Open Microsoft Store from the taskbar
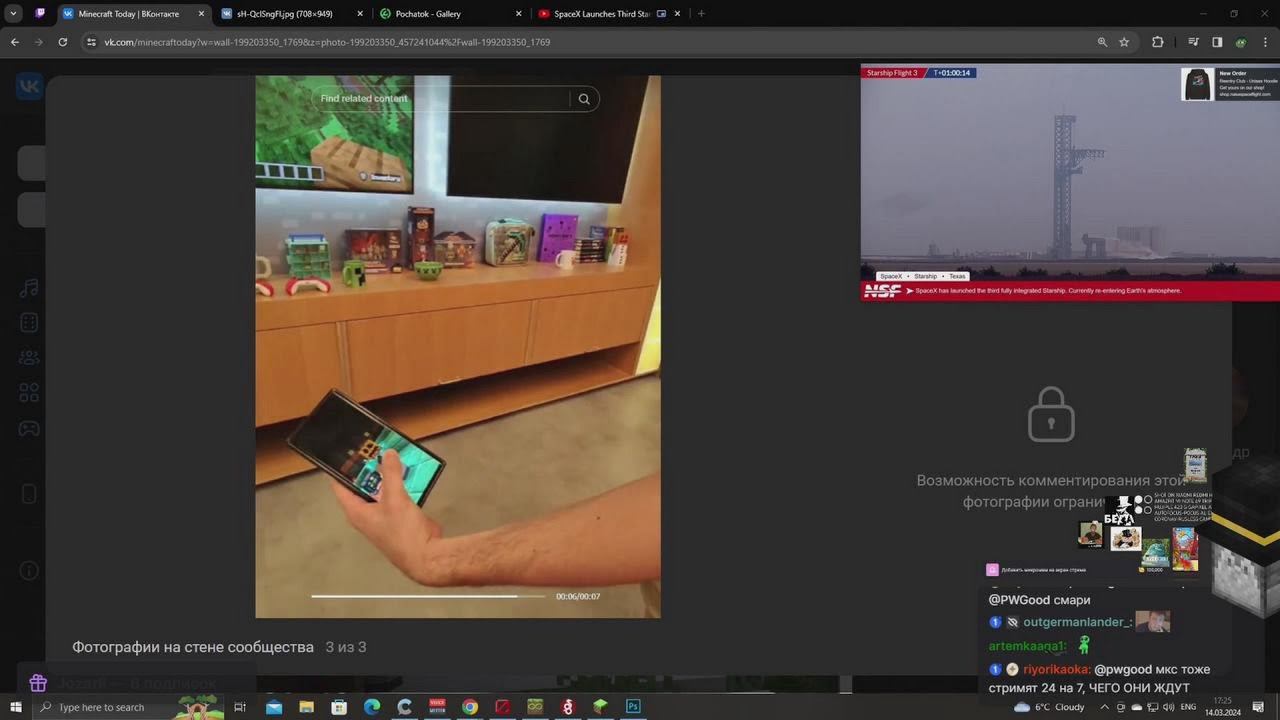Viewport: 1280px width, 720px height. (339, 707)
